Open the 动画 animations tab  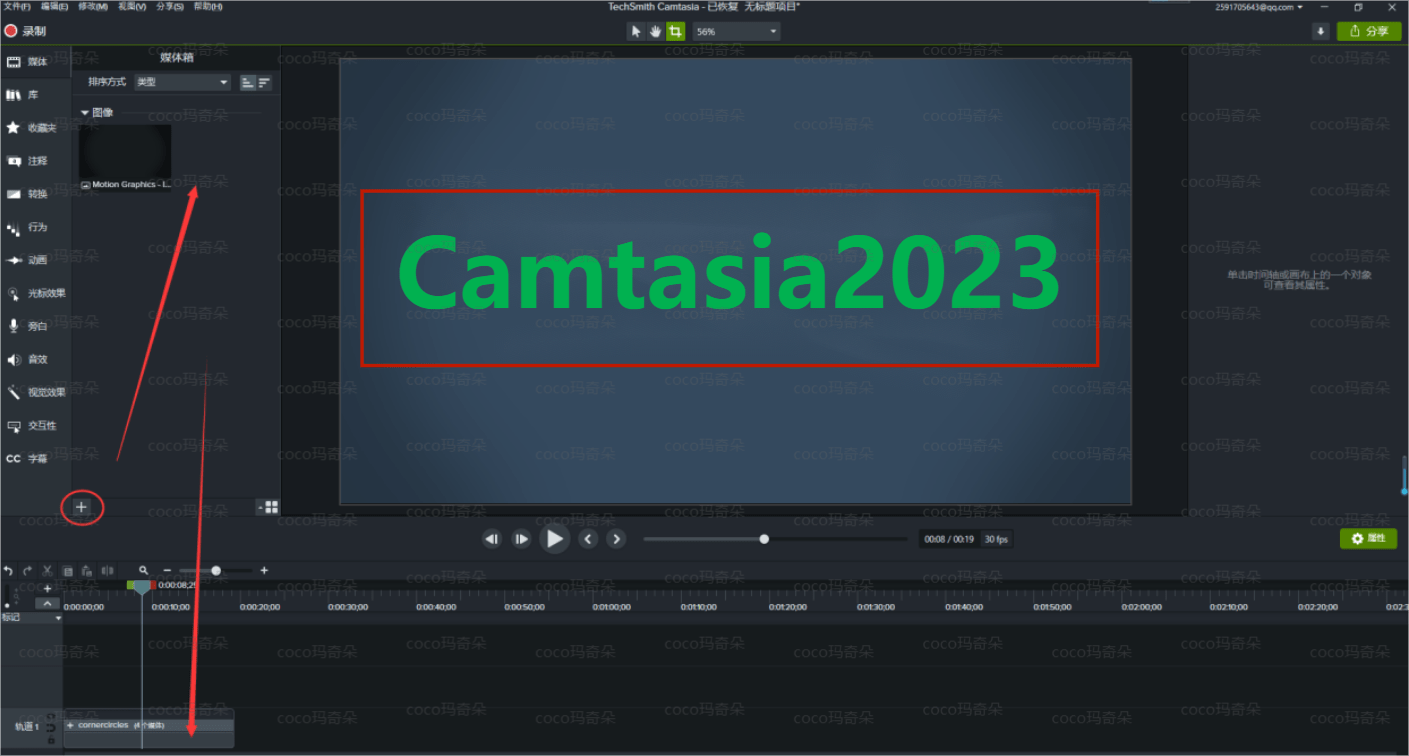[36, 260]
